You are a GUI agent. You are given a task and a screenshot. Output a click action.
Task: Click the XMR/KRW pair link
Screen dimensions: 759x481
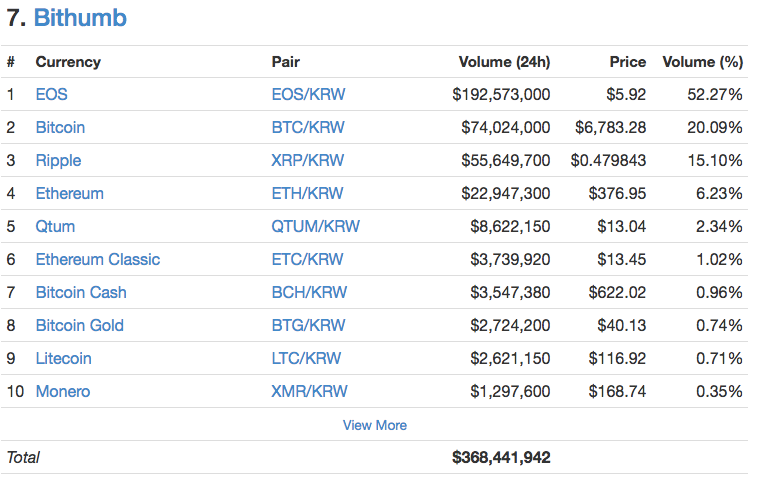(x=309, y=391)
